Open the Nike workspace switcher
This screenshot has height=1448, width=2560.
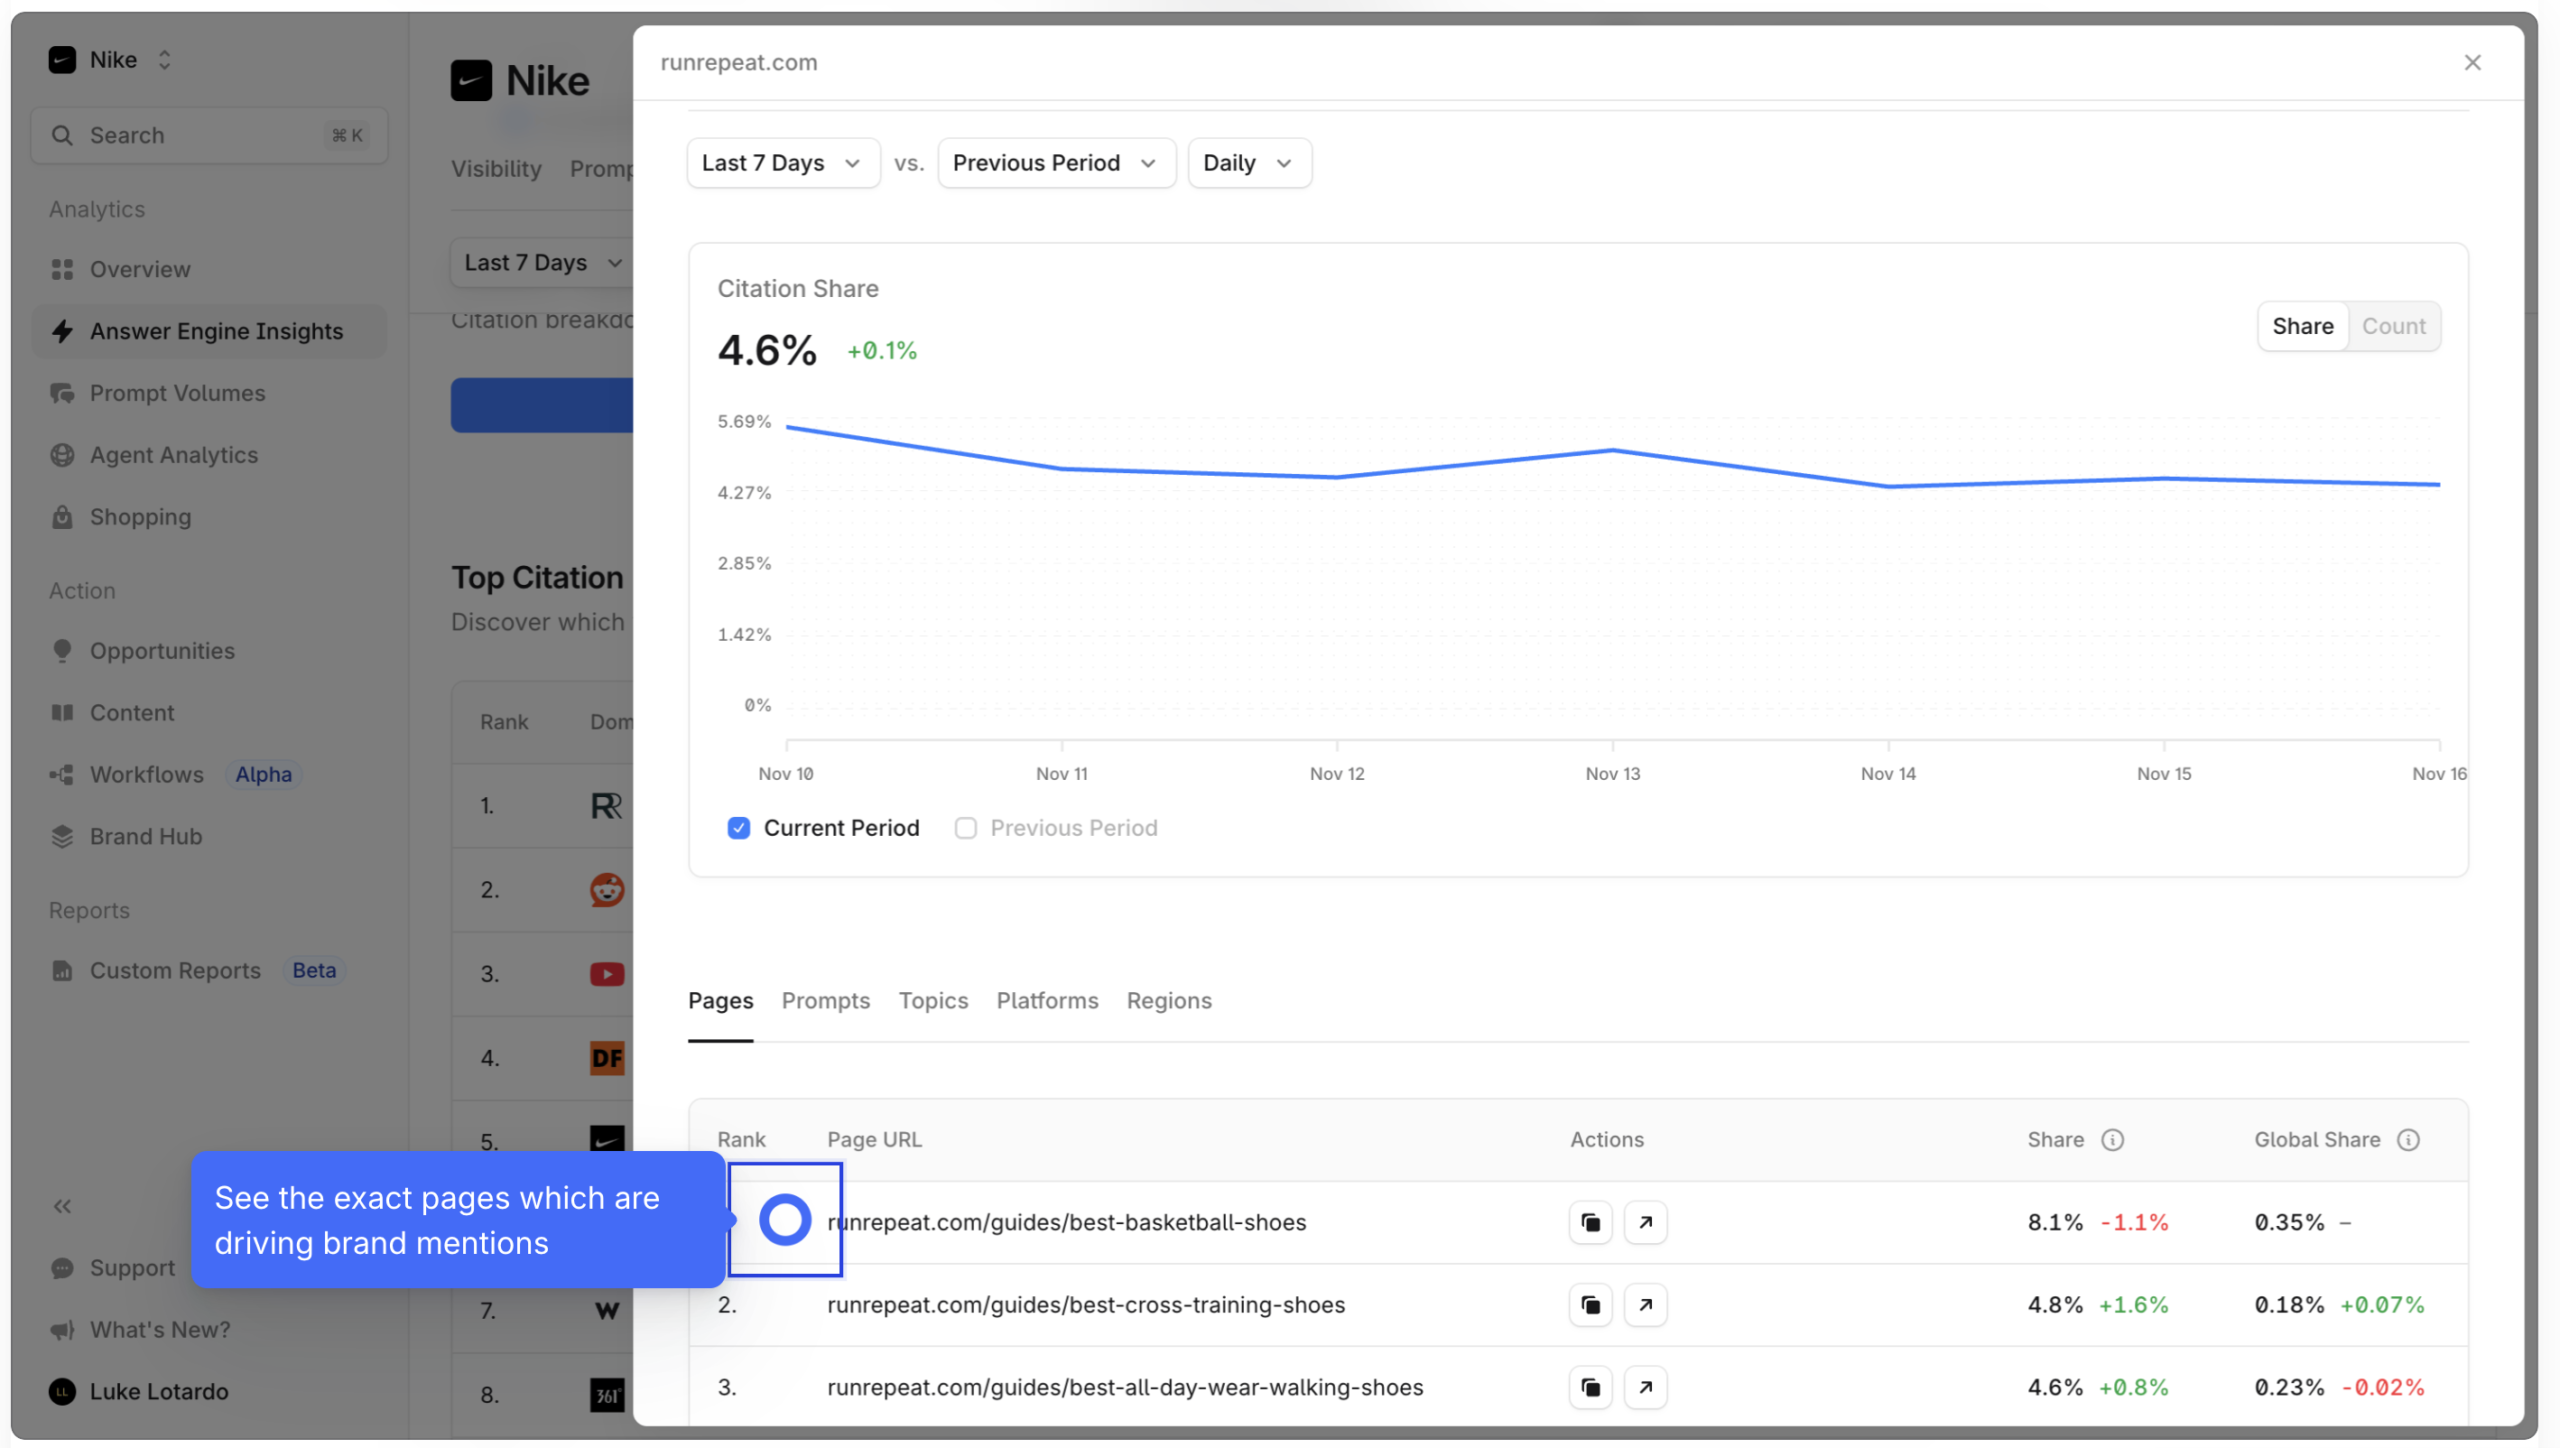pos(111,60)
